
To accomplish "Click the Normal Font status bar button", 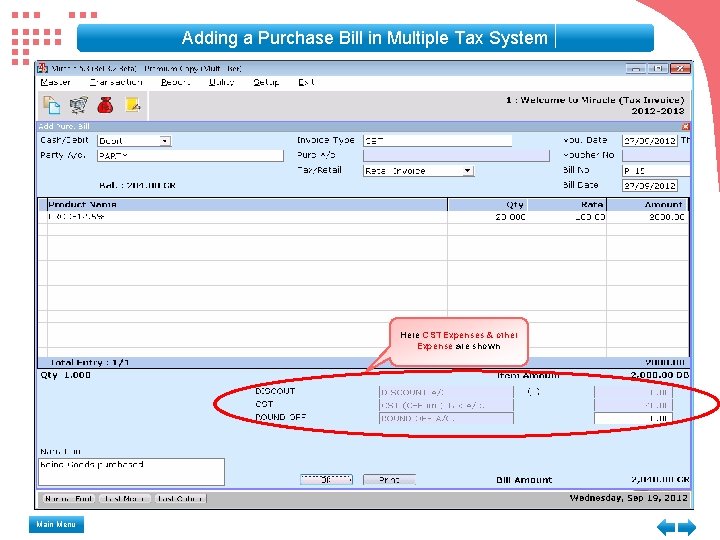I will 68,499.
